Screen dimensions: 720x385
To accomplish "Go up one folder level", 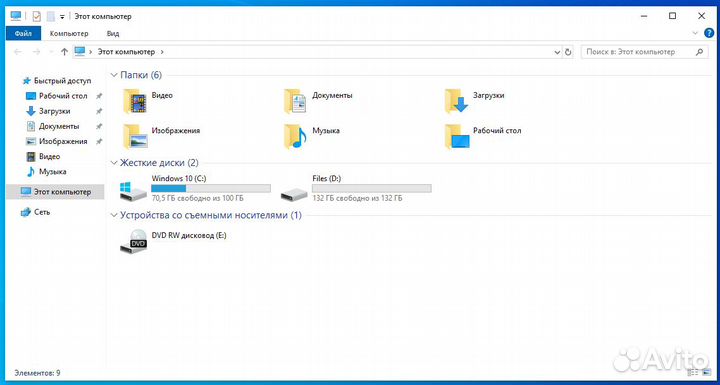I will (x=64, y=52).
